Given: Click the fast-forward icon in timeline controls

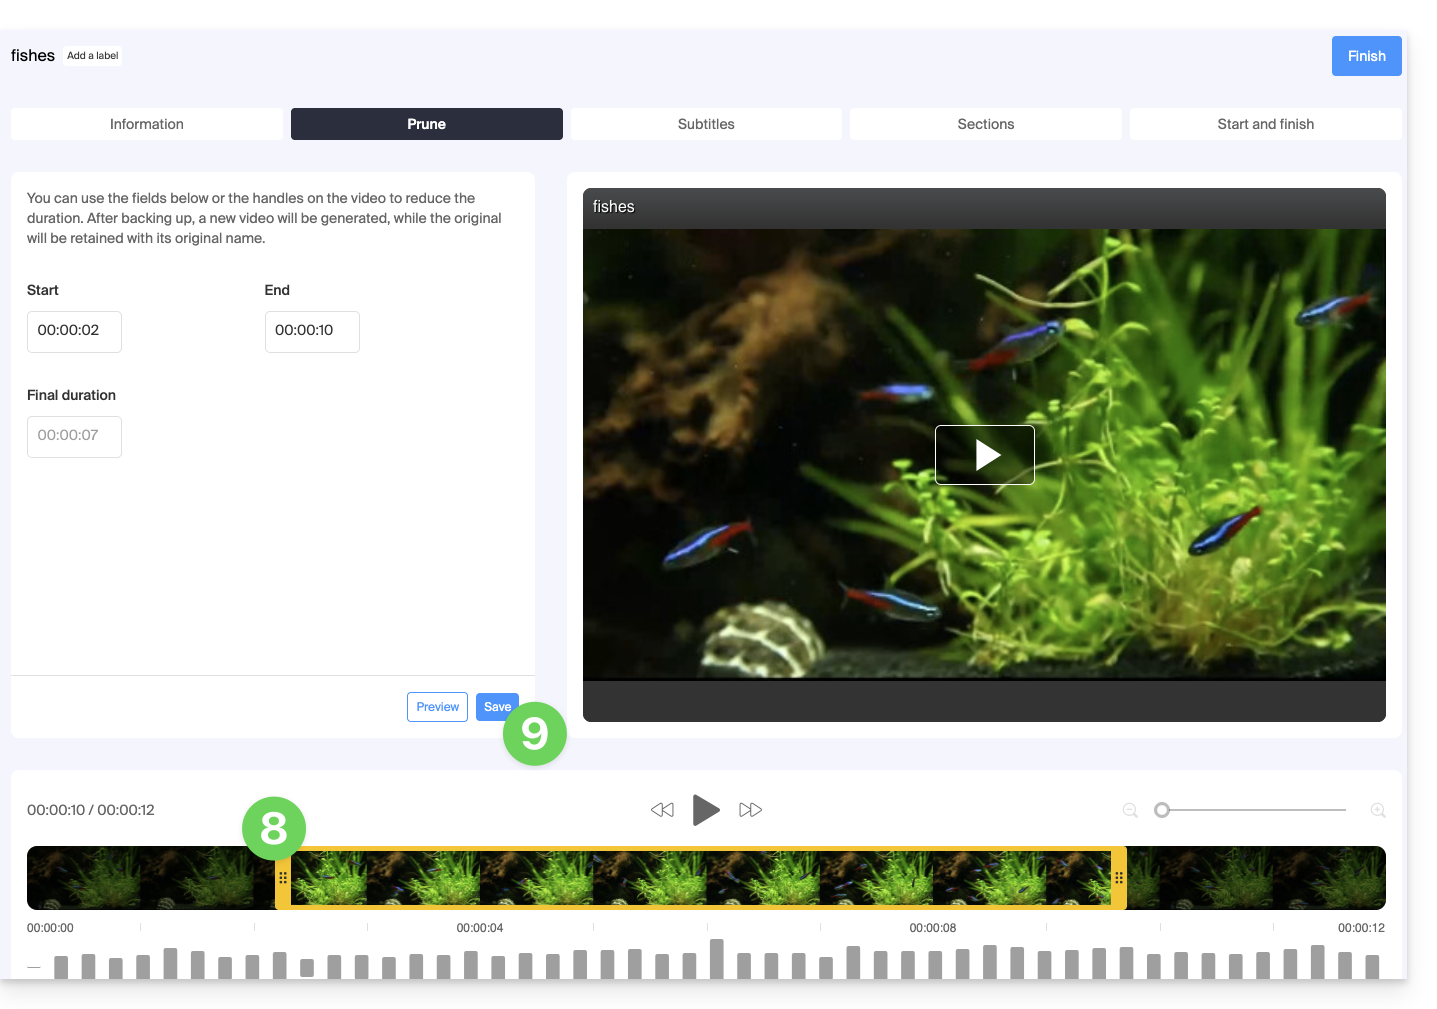Looking at the screenshot, I should point(750,810).
